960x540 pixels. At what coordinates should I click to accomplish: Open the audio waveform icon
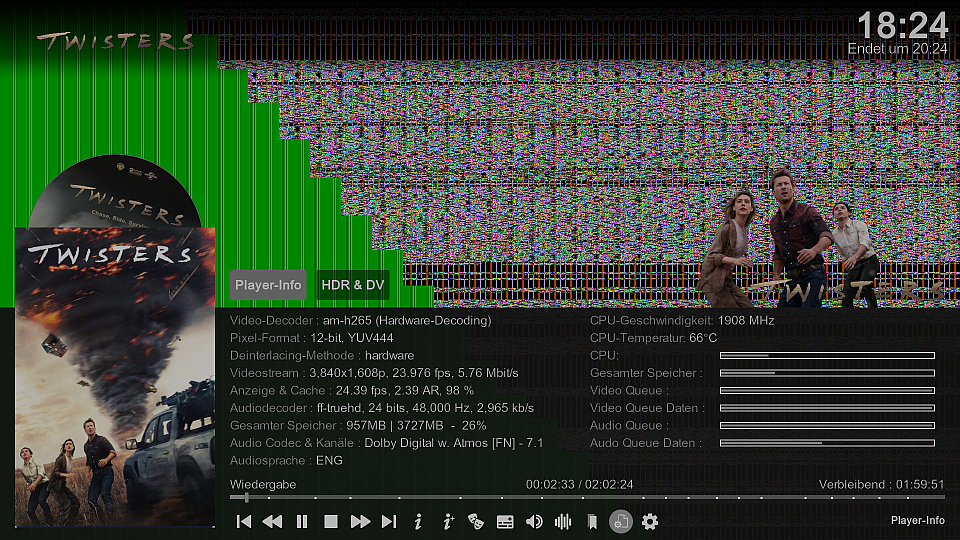click(x=563, y=522)
